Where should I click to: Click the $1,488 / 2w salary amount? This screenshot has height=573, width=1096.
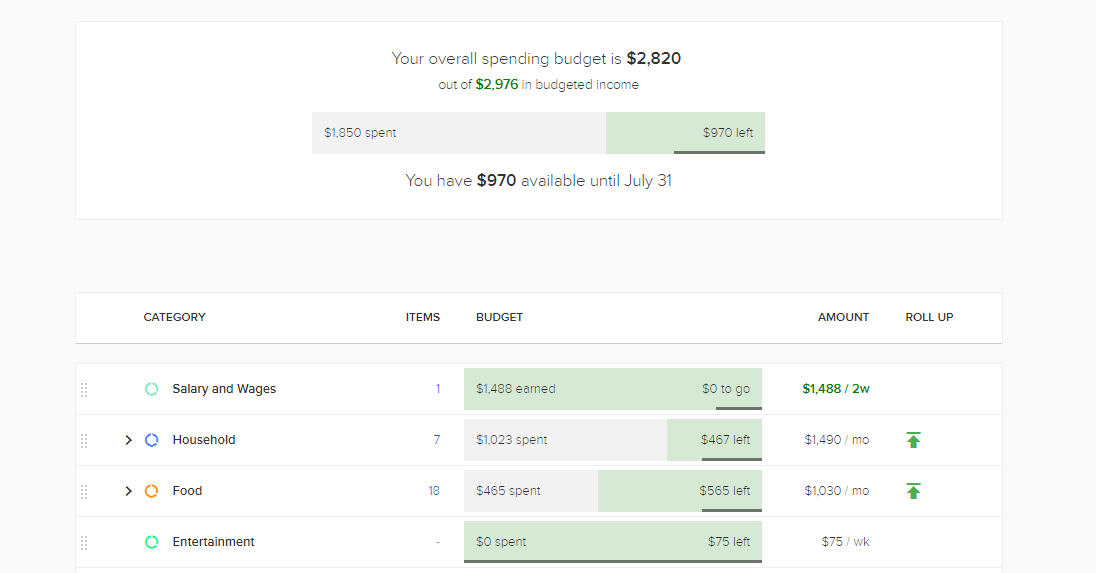pyautogui.click(x=835, y=389)
